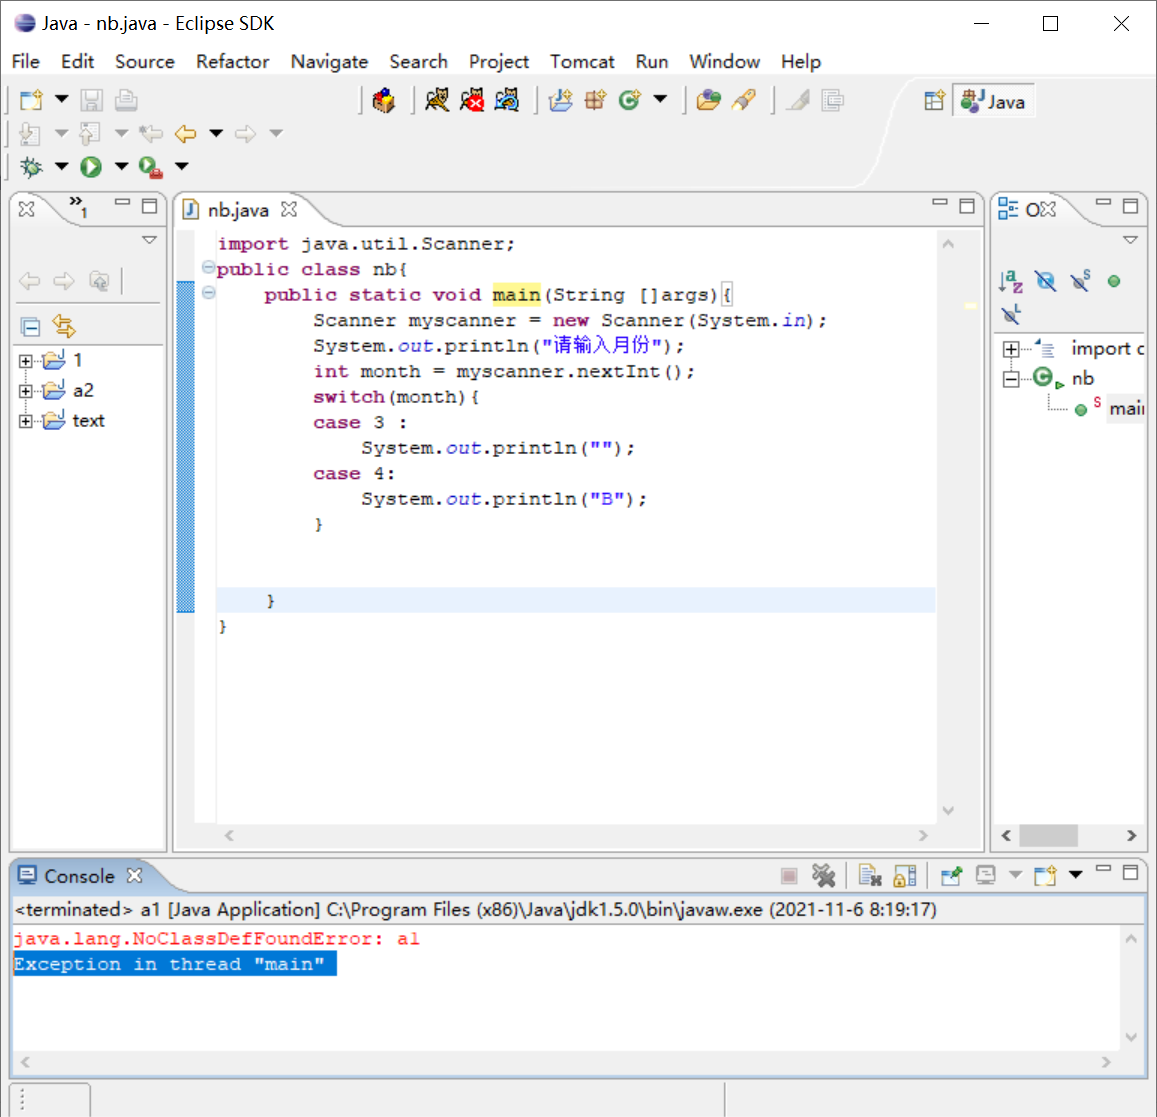1157x1117 pixels.
Task: Open the dropdown arrow beside the Run button
Action: pyautogui.click(x=121, y=167)
